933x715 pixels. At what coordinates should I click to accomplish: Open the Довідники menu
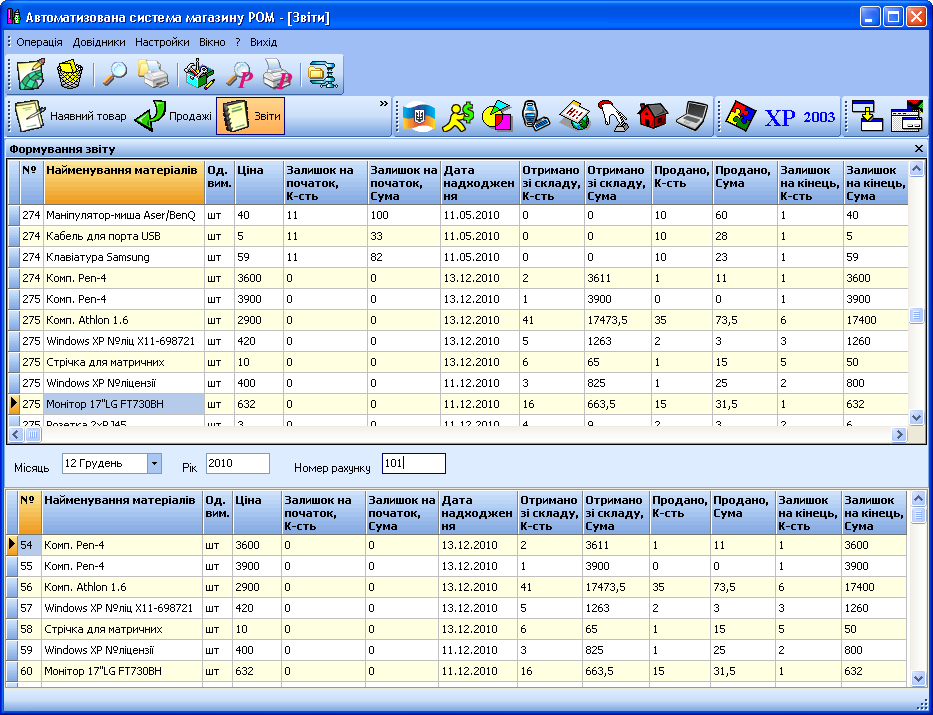click(x=99, y=42)
